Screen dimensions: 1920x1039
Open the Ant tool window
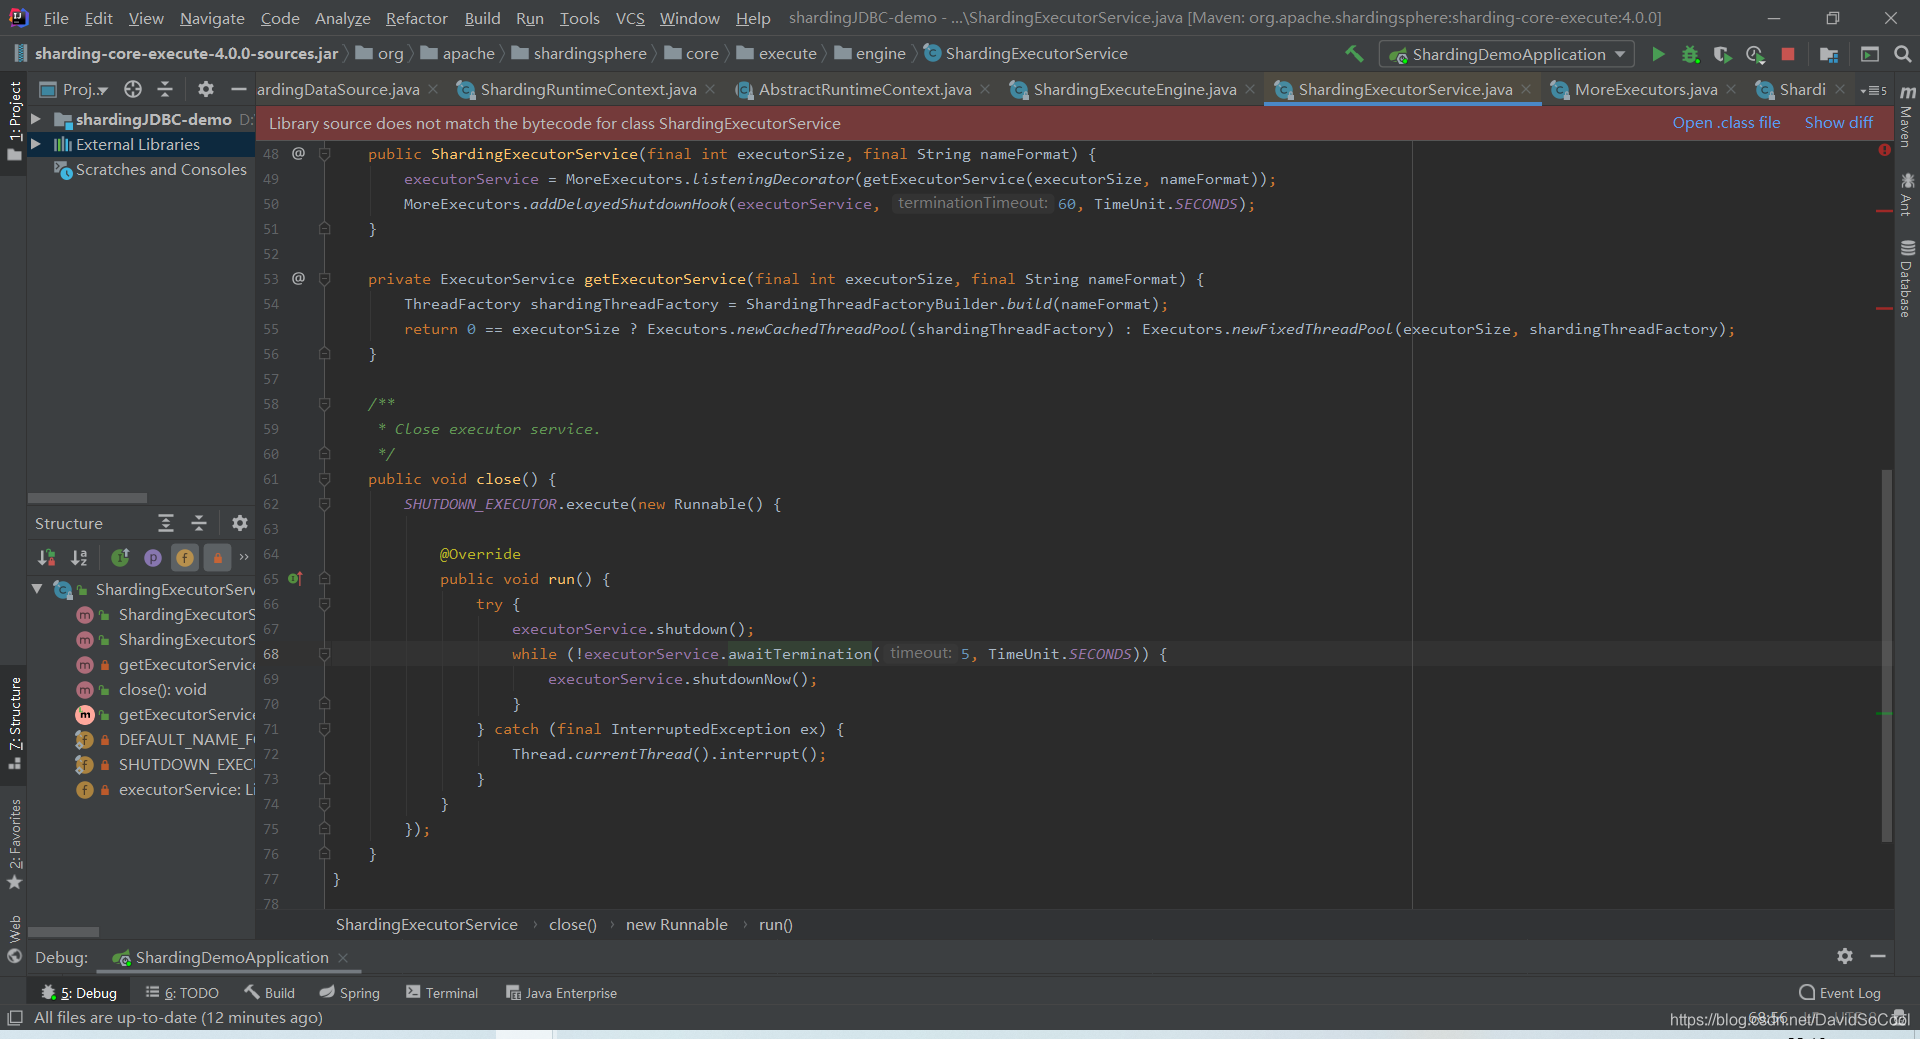point(1907,194)
